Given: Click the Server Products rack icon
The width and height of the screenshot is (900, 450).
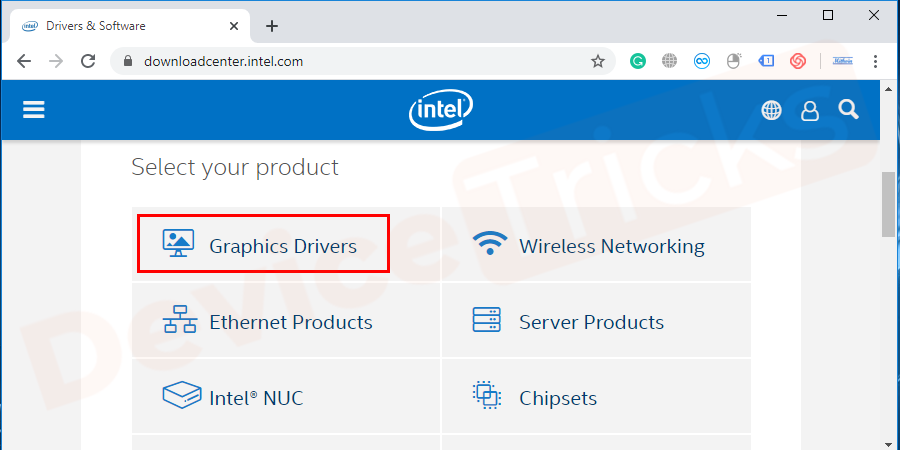Looking at the screenshot, I should coord(486,319).
